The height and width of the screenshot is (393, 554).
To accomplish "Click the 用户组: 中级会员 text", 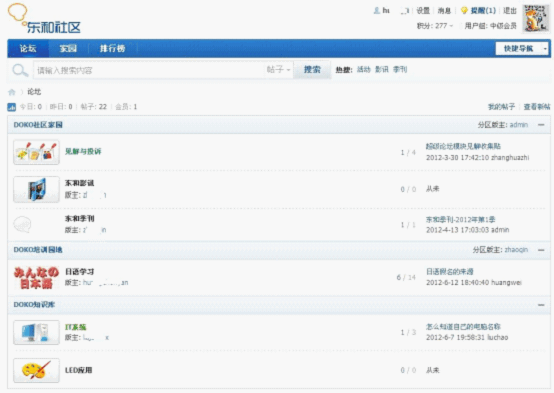I will pos(491,26).
